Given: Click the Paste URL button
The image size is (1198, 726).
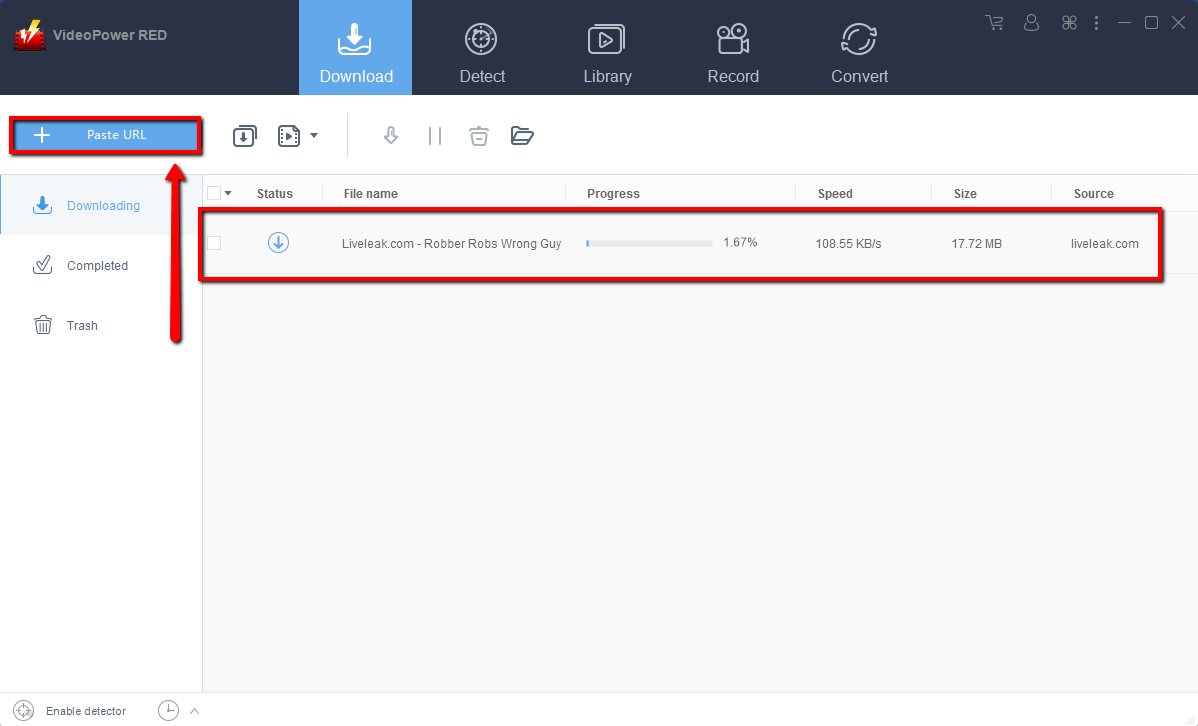Looking at the screenshot, I should [105, 134].
